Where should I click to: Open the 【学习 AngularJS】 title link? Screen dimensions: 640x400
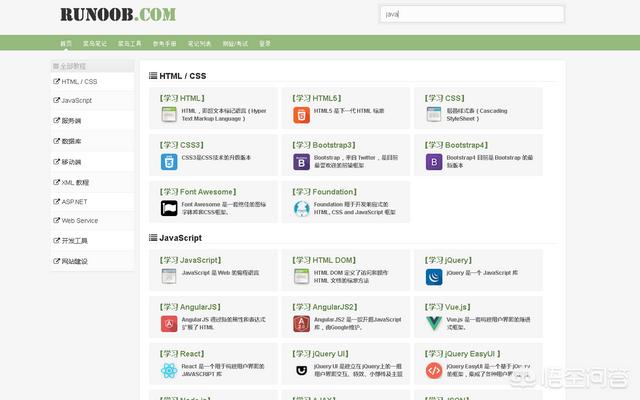(190, 307)
